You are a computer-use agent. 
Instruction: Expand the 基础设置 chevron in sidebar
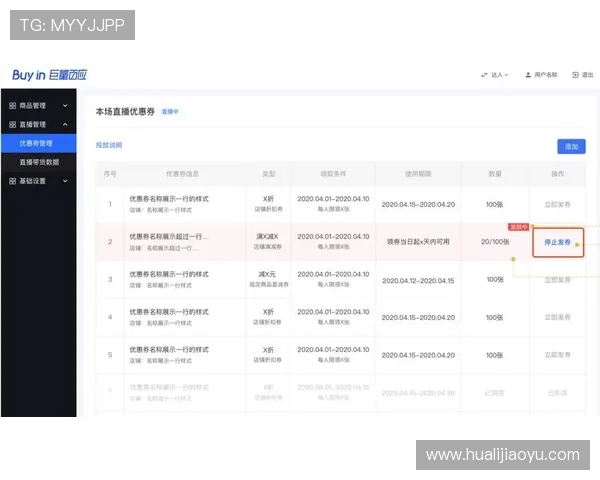65,181
